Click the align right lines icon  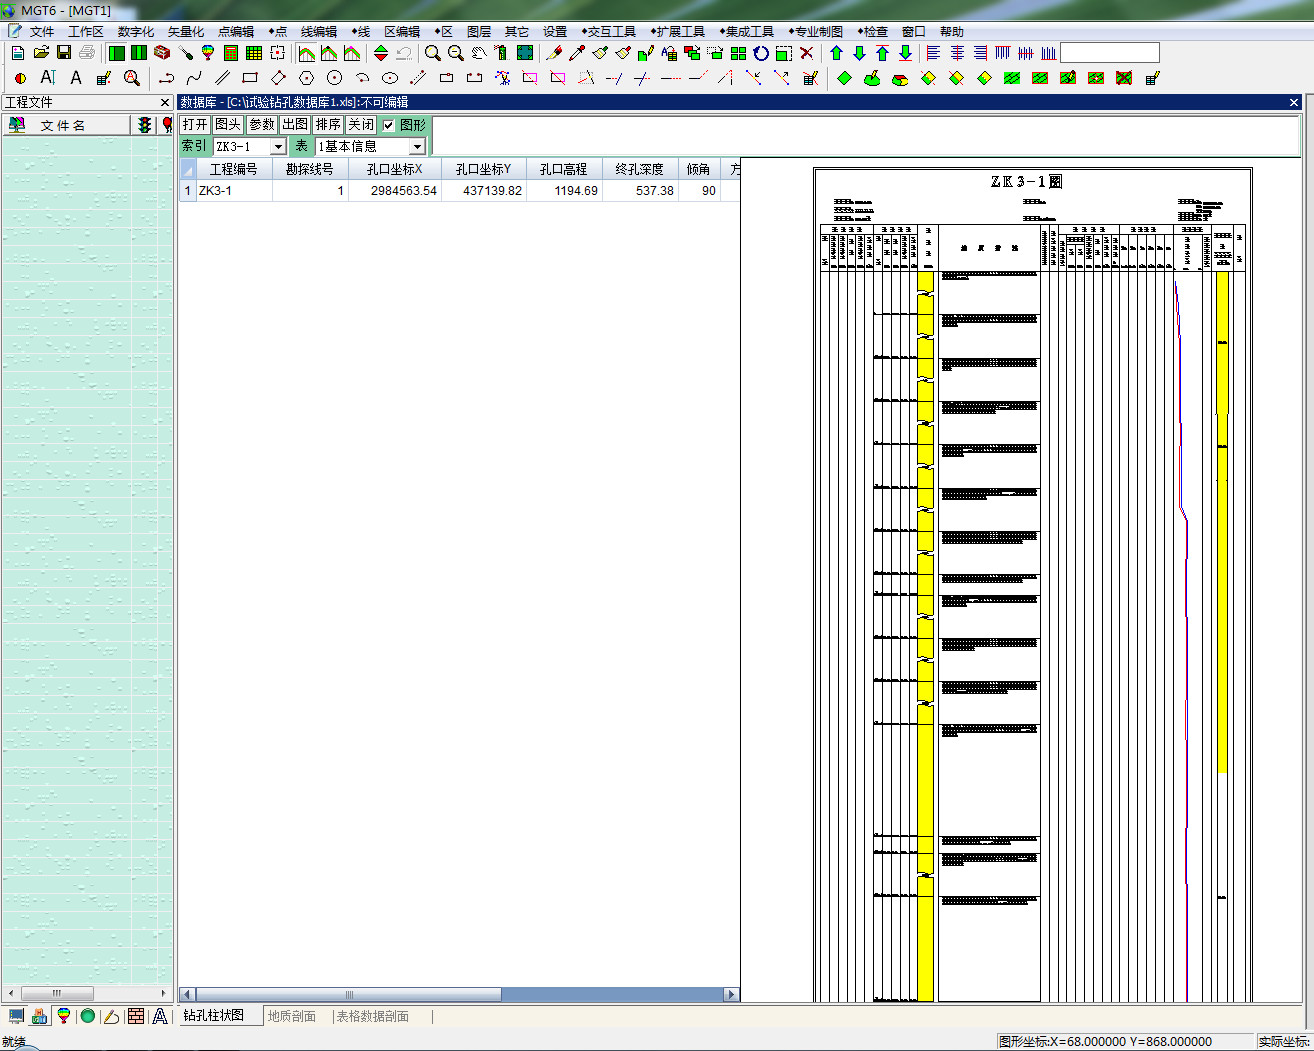pos(980,53)
